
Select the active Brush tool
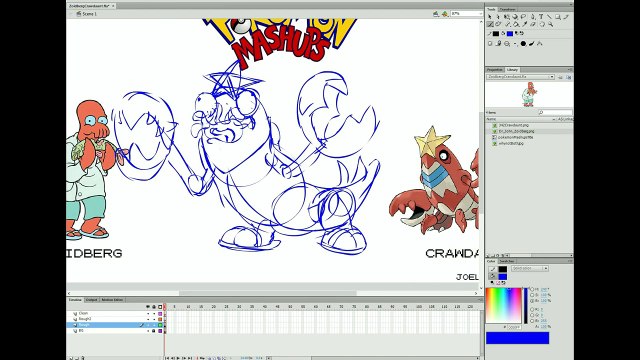(490, 24)
